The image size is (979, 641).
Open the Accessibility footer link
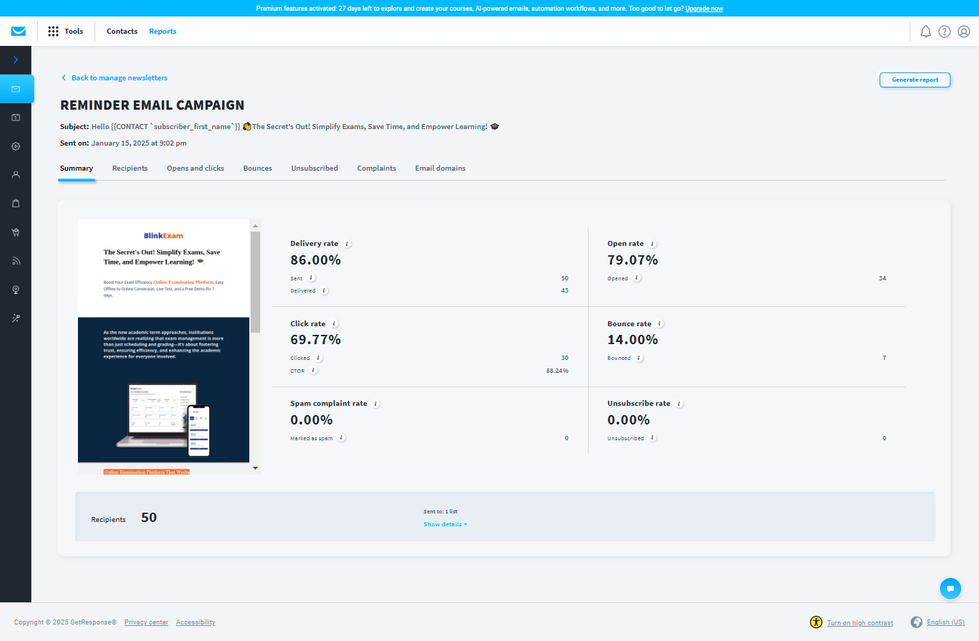[195, 622]
